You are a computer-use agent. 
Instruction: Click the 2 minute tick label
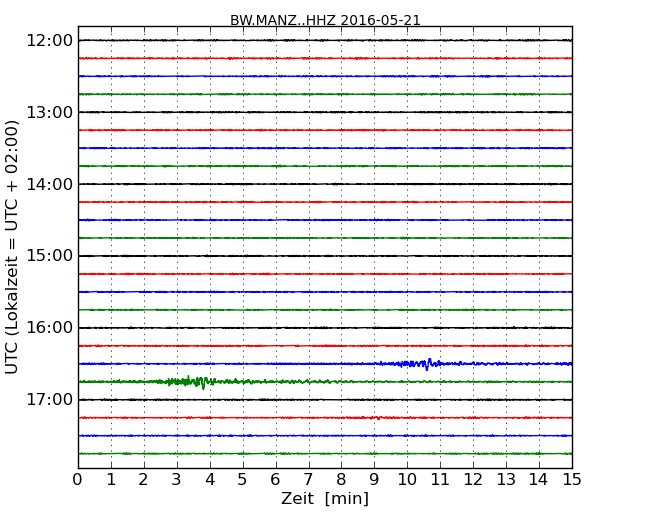144,480
